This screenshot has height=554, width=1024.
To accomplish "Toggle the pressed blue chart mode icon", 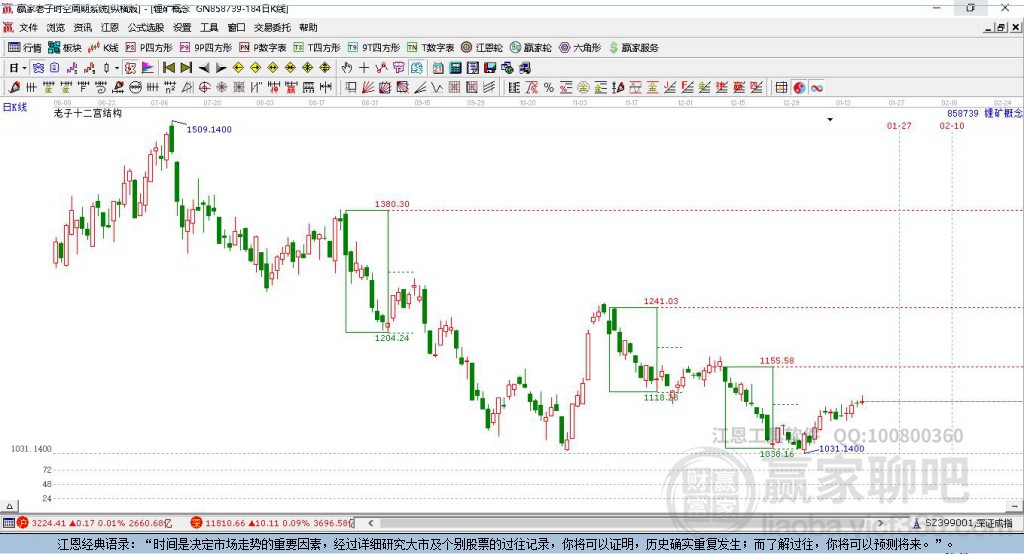I will [38, 68].
